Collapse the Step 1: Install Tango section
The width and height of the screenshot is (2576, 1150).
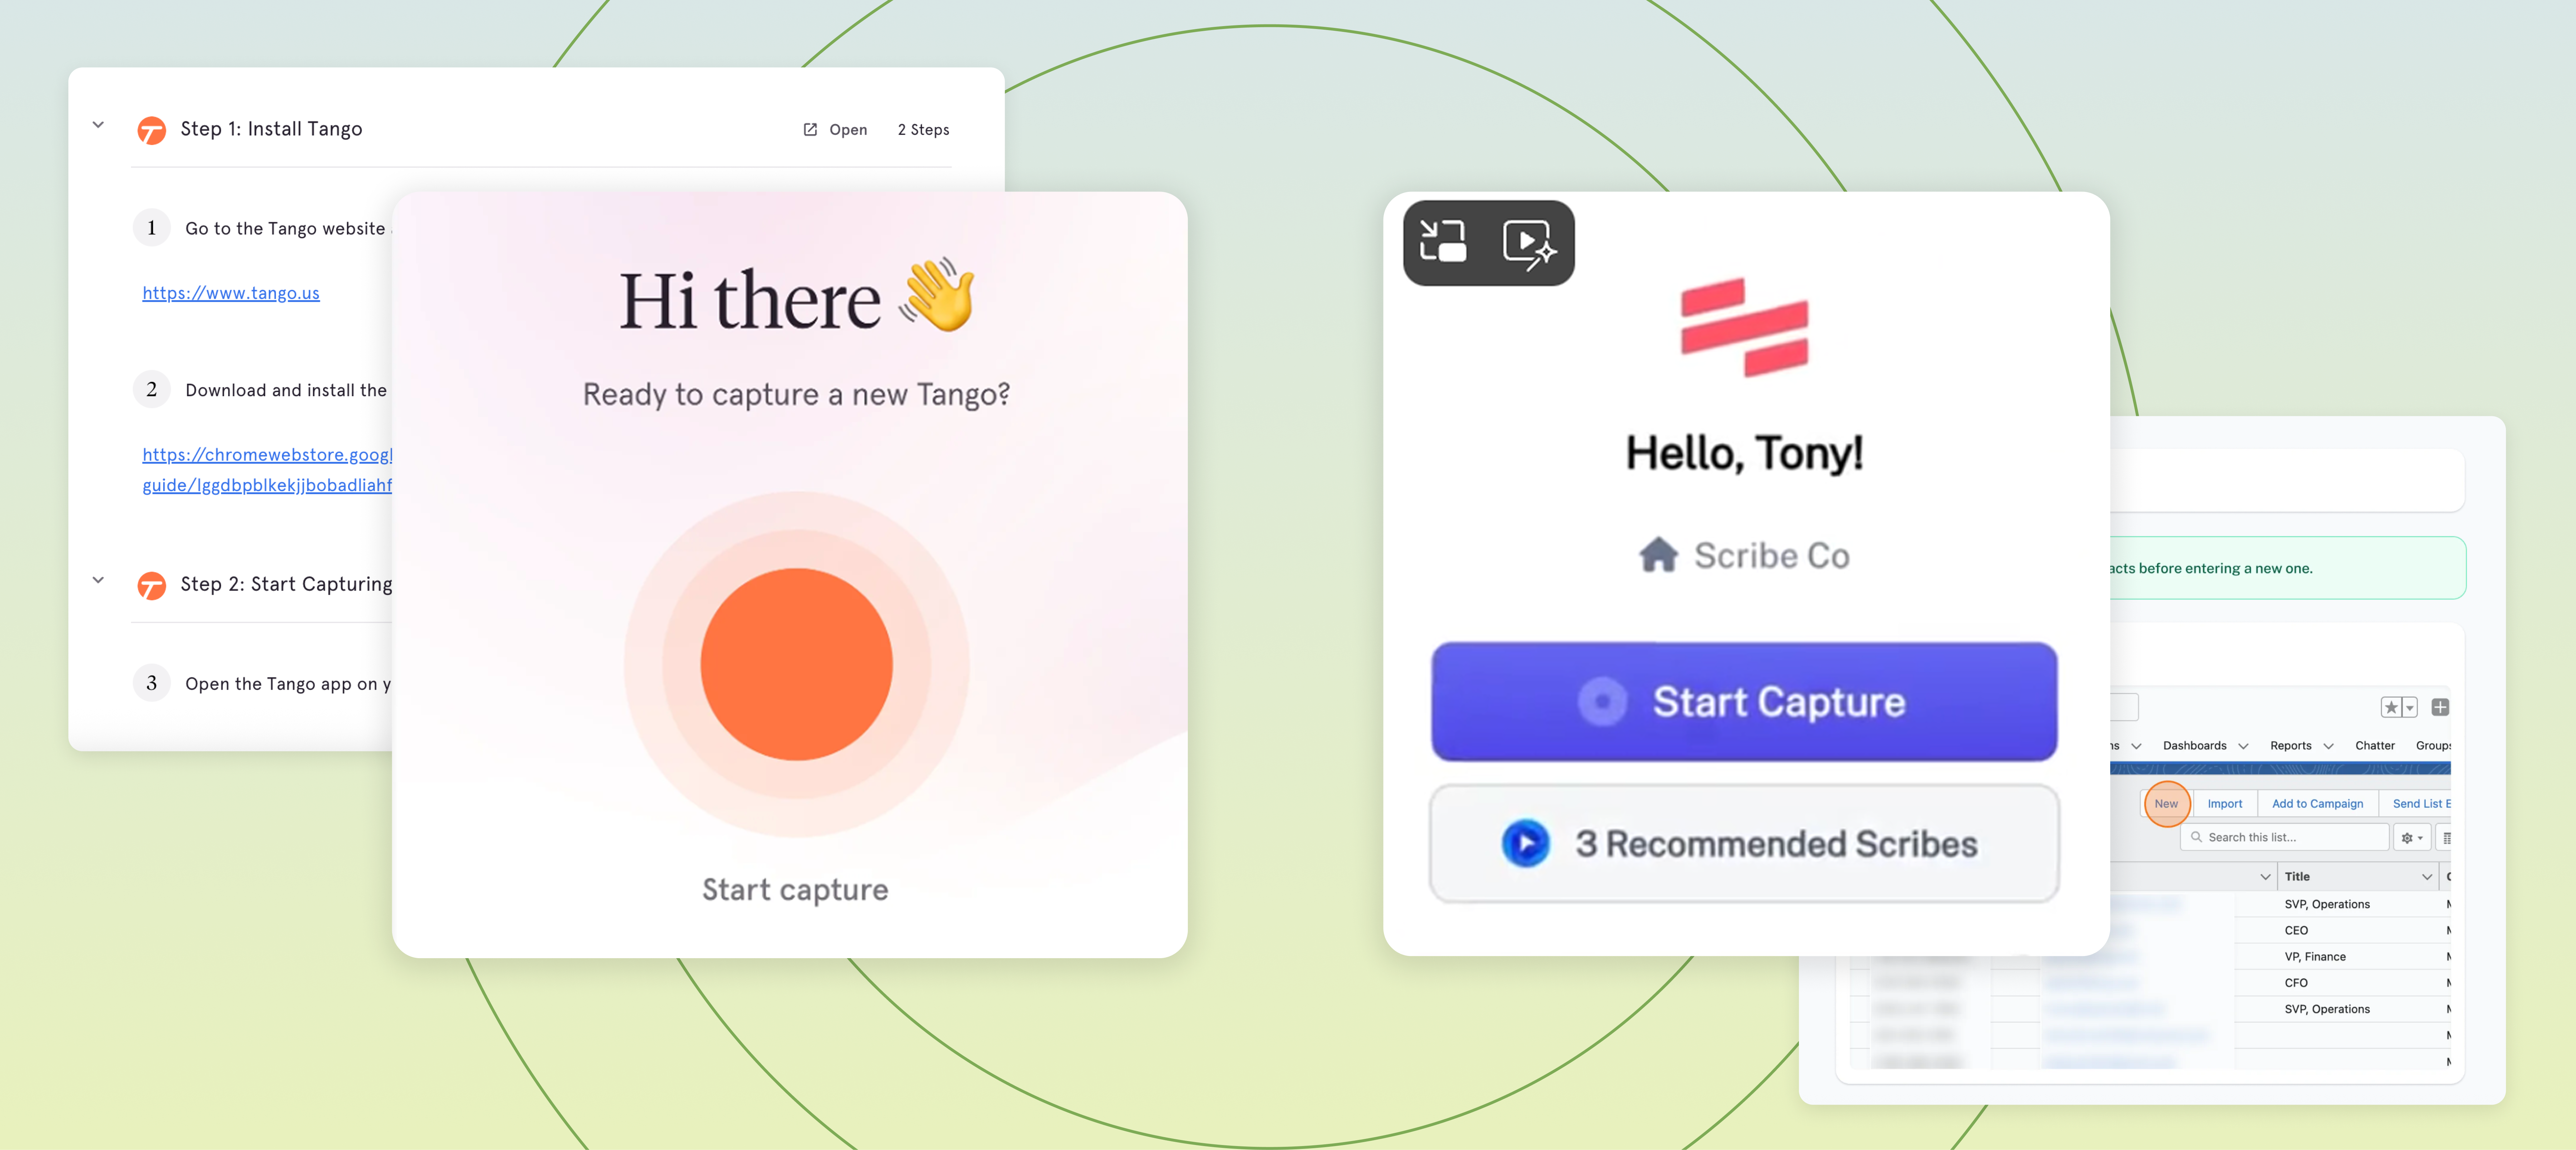pos(98,125)
